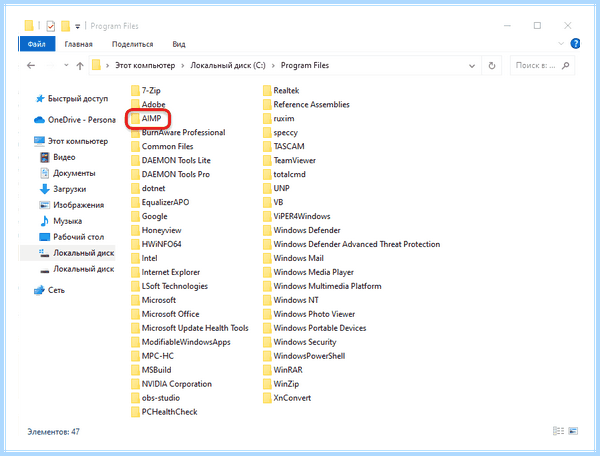Click the new folder icon in title bar

(x=65, y=26)
